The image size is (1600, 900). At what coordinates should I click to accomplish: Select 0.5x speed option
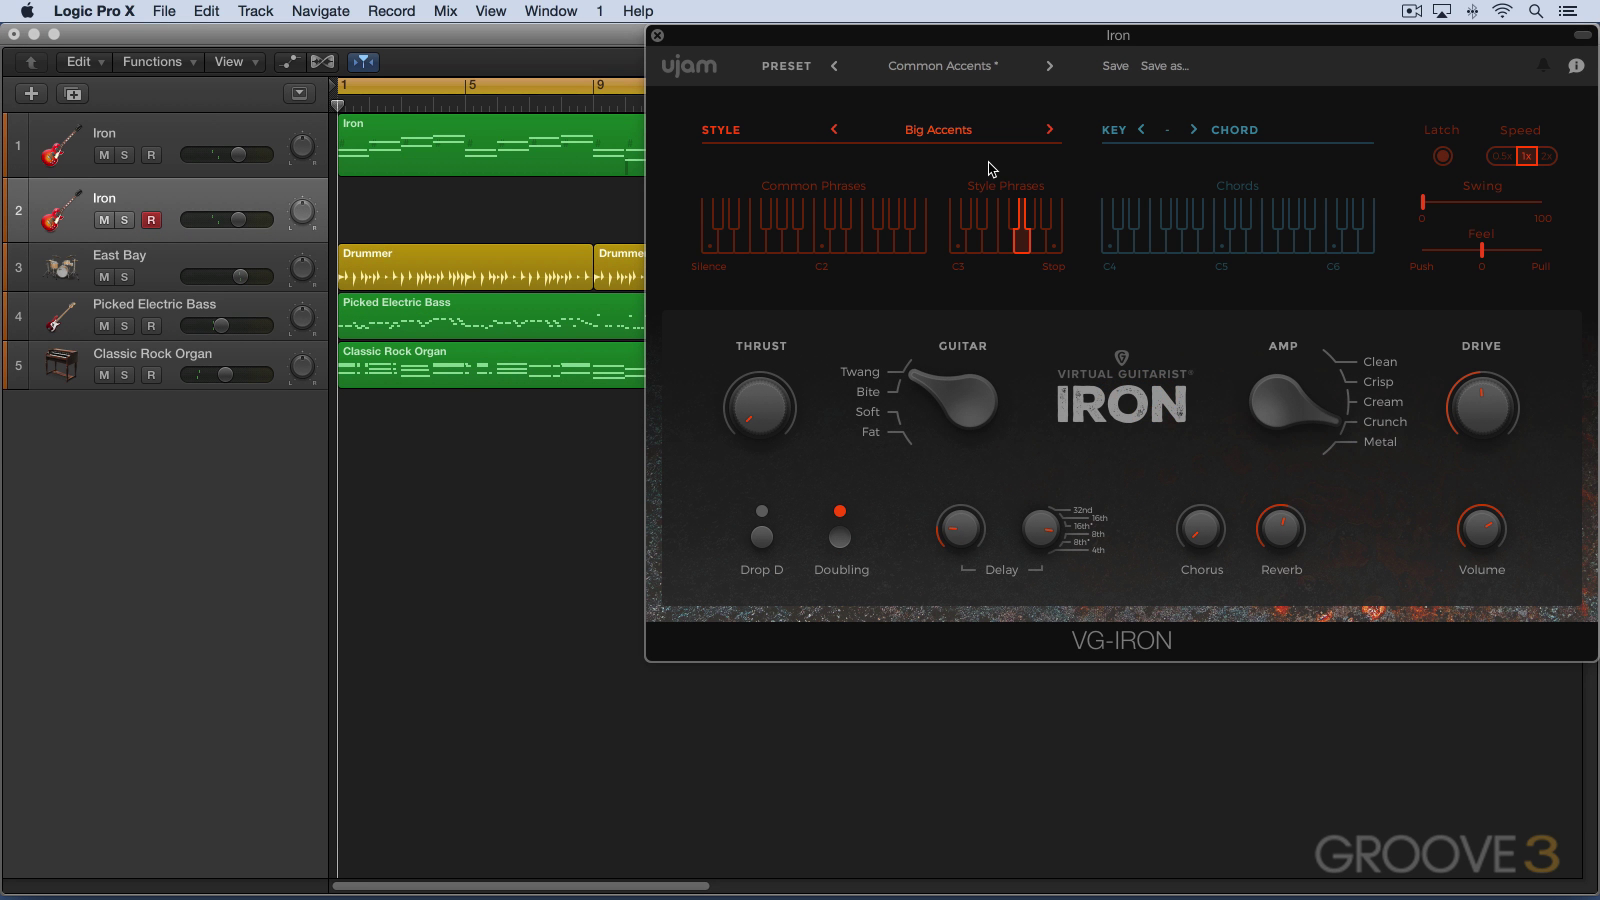coord(1501,156)
